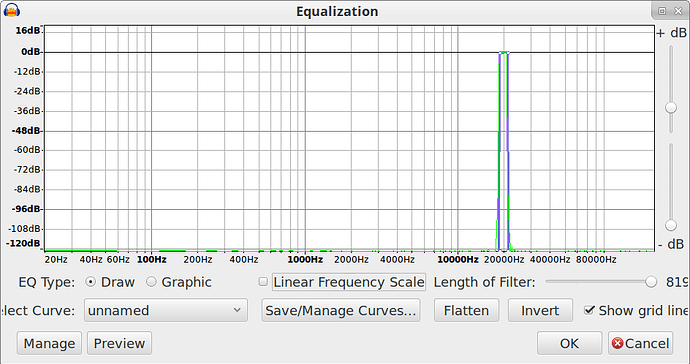690x364 pixels.
Task: Click the lower - dB range slider handle
Action: pyautogui.click(x=671, y=225)
